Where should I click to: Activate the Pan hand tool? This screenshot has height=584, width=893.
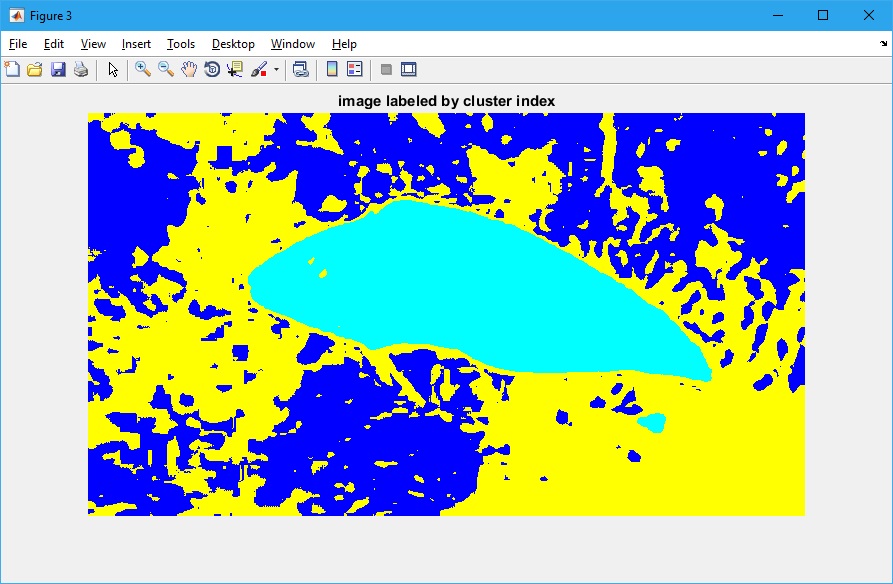tap(189, 69)
